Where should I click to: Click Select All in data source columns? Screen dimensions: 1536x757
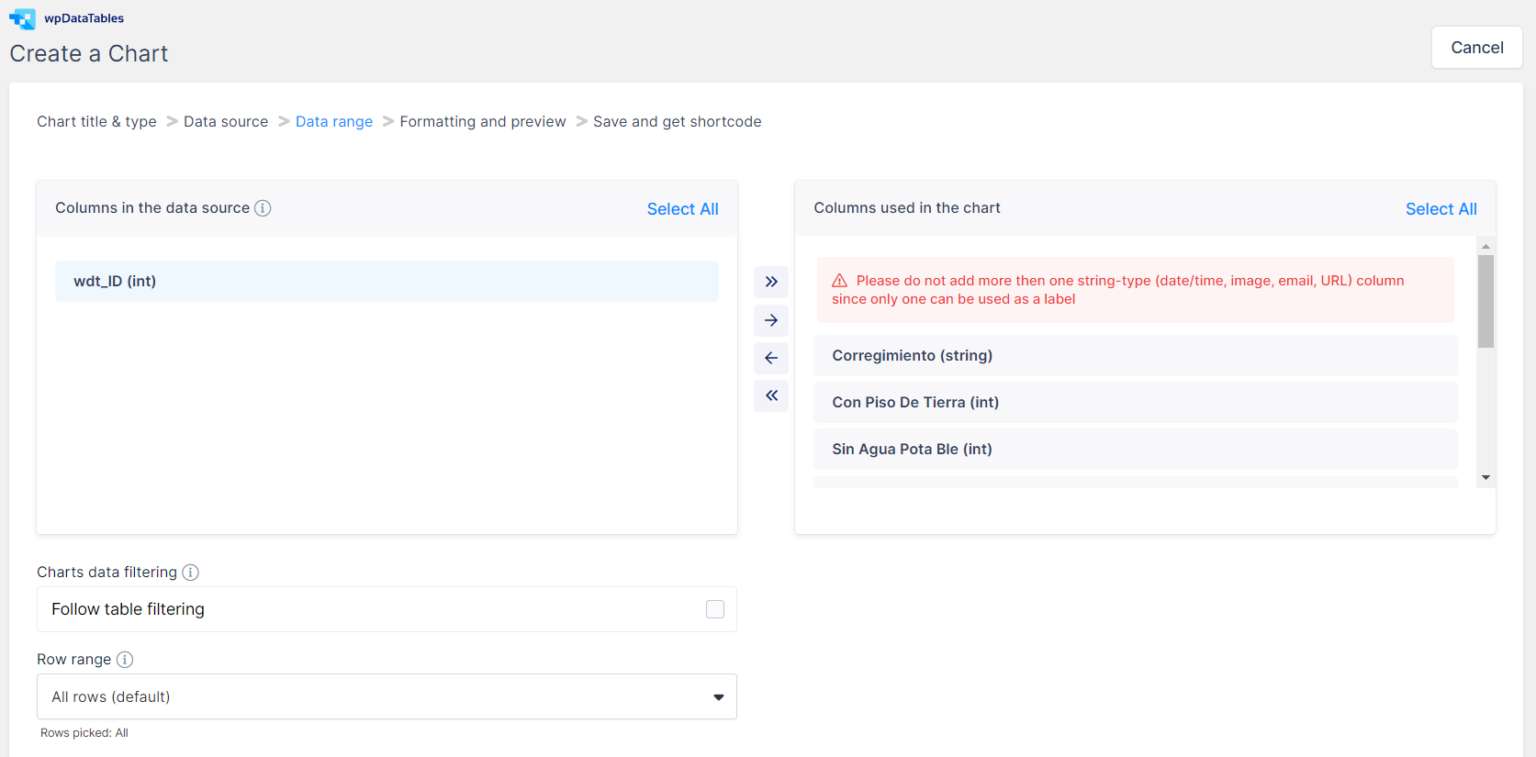click(682, 209)
